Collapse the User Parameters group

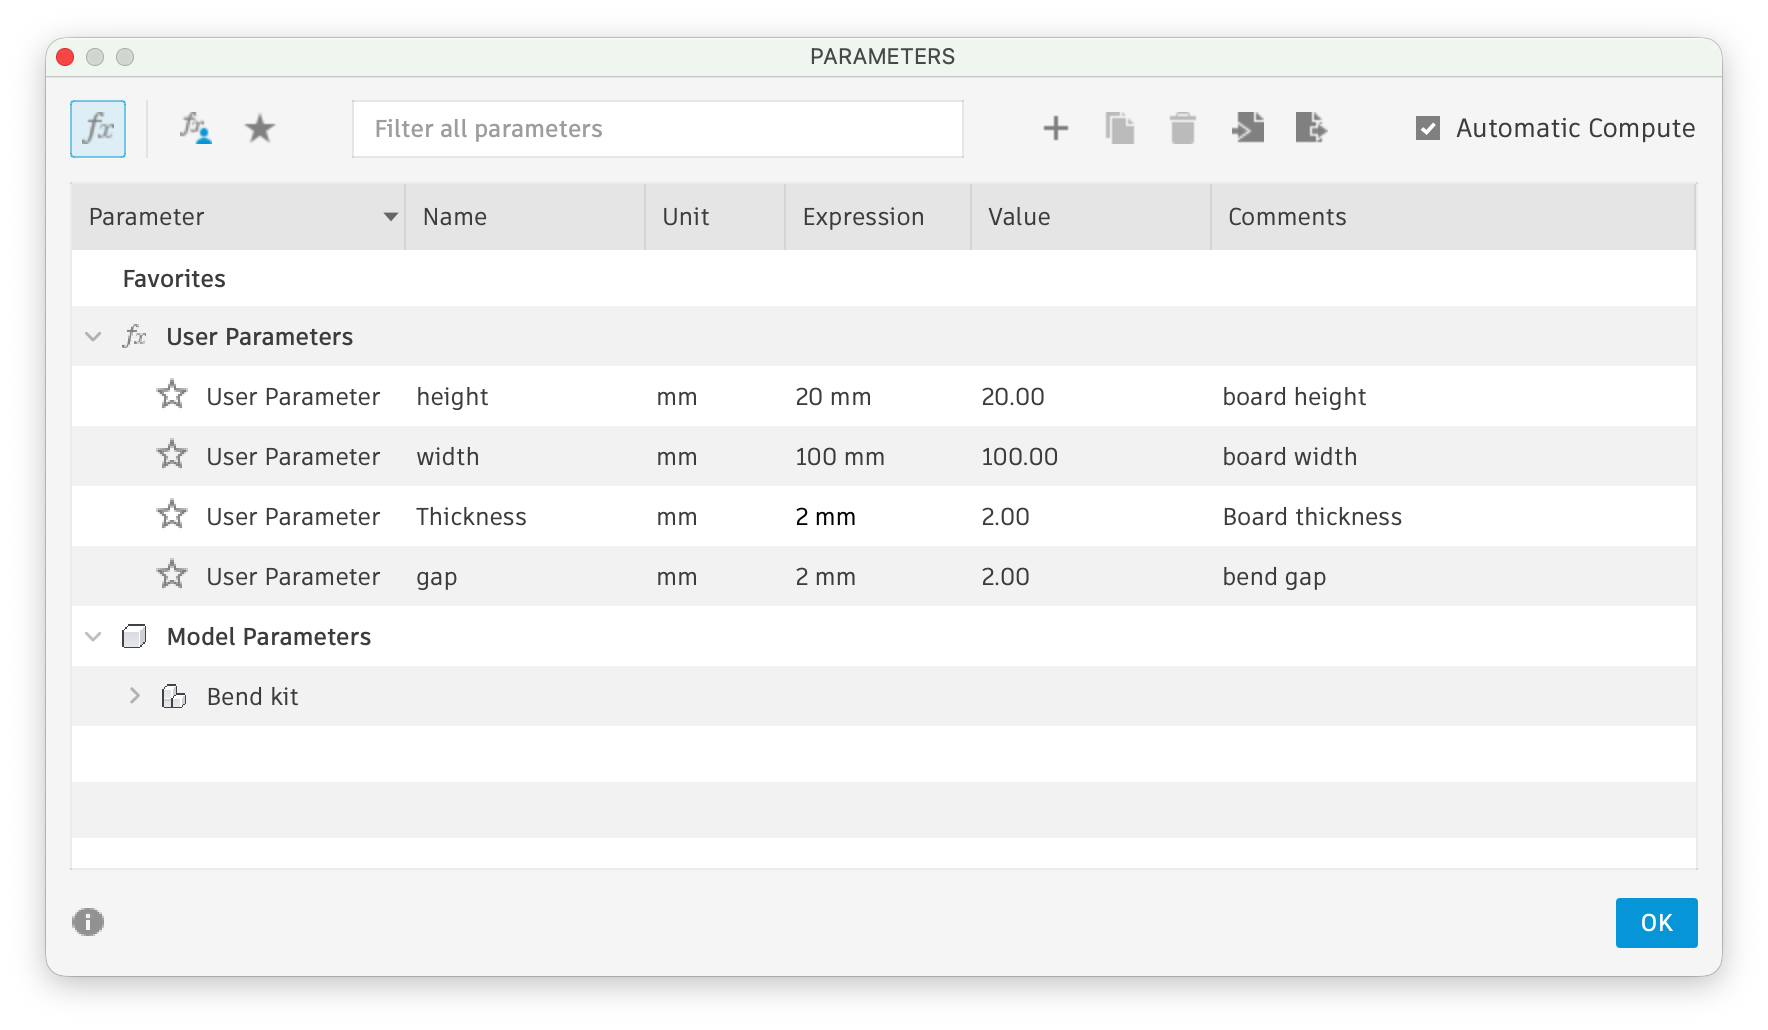[93, 336]
